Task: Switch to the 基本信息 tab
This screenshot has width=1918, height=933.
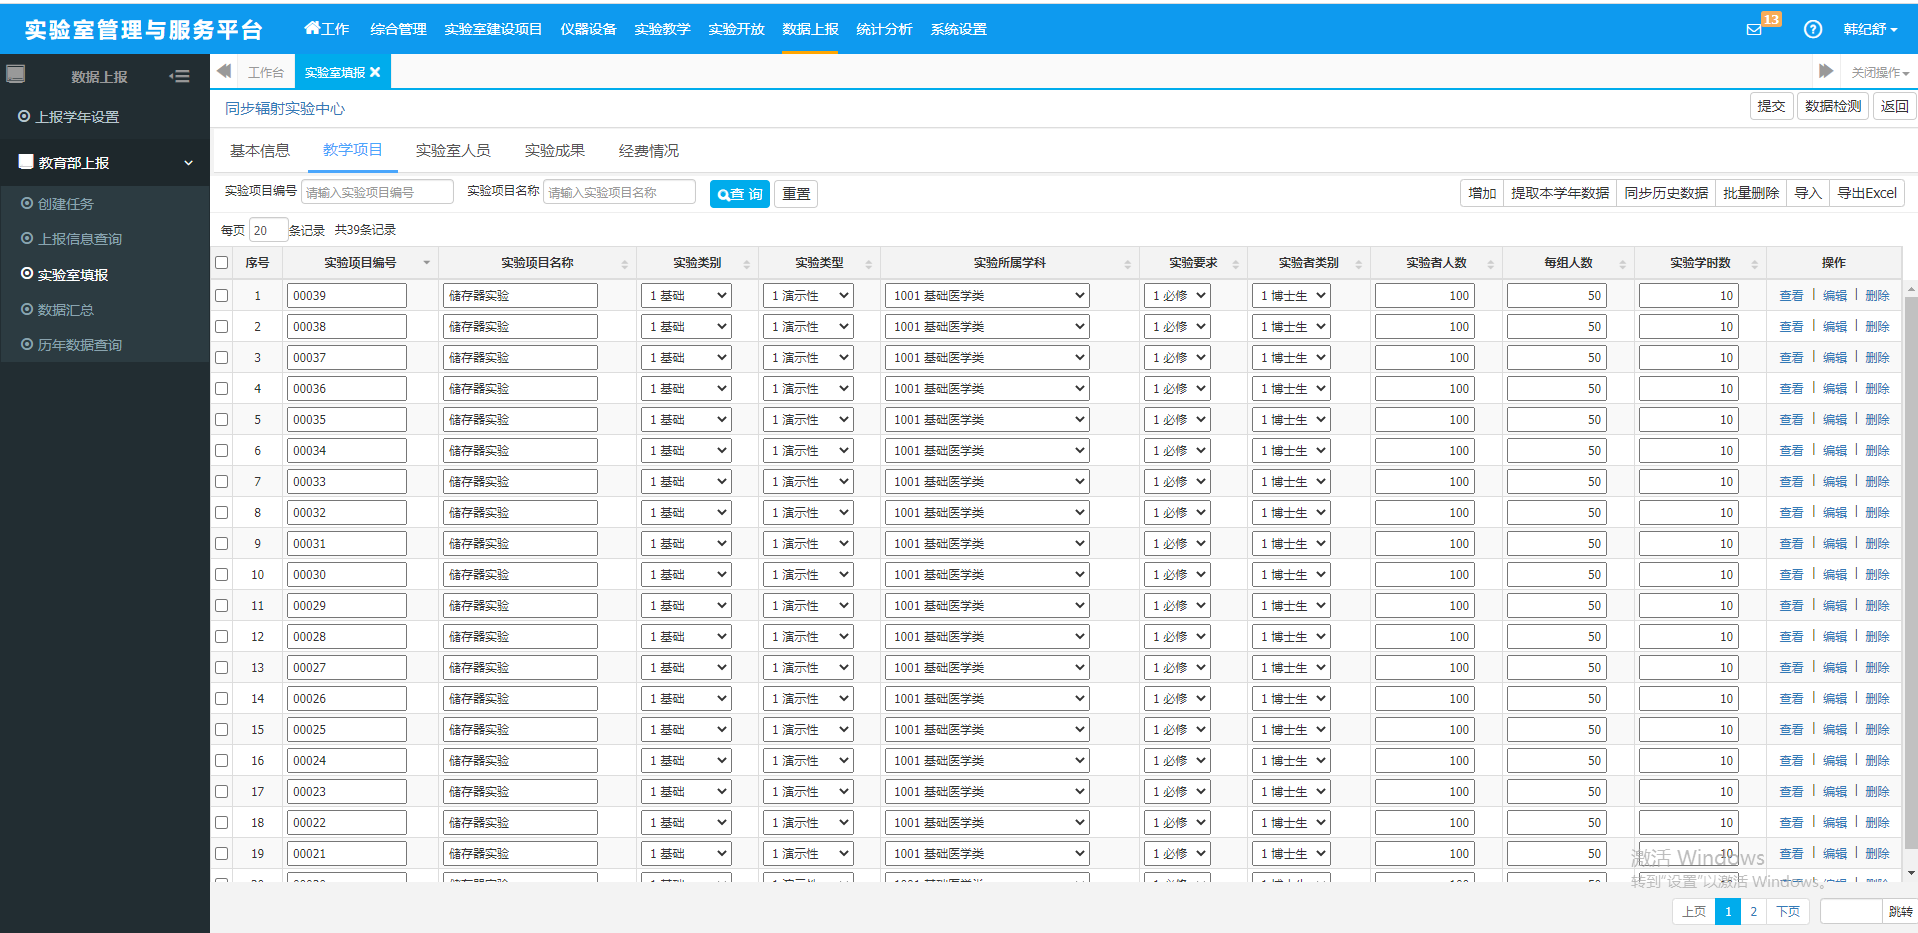Action: click(260, 151)
